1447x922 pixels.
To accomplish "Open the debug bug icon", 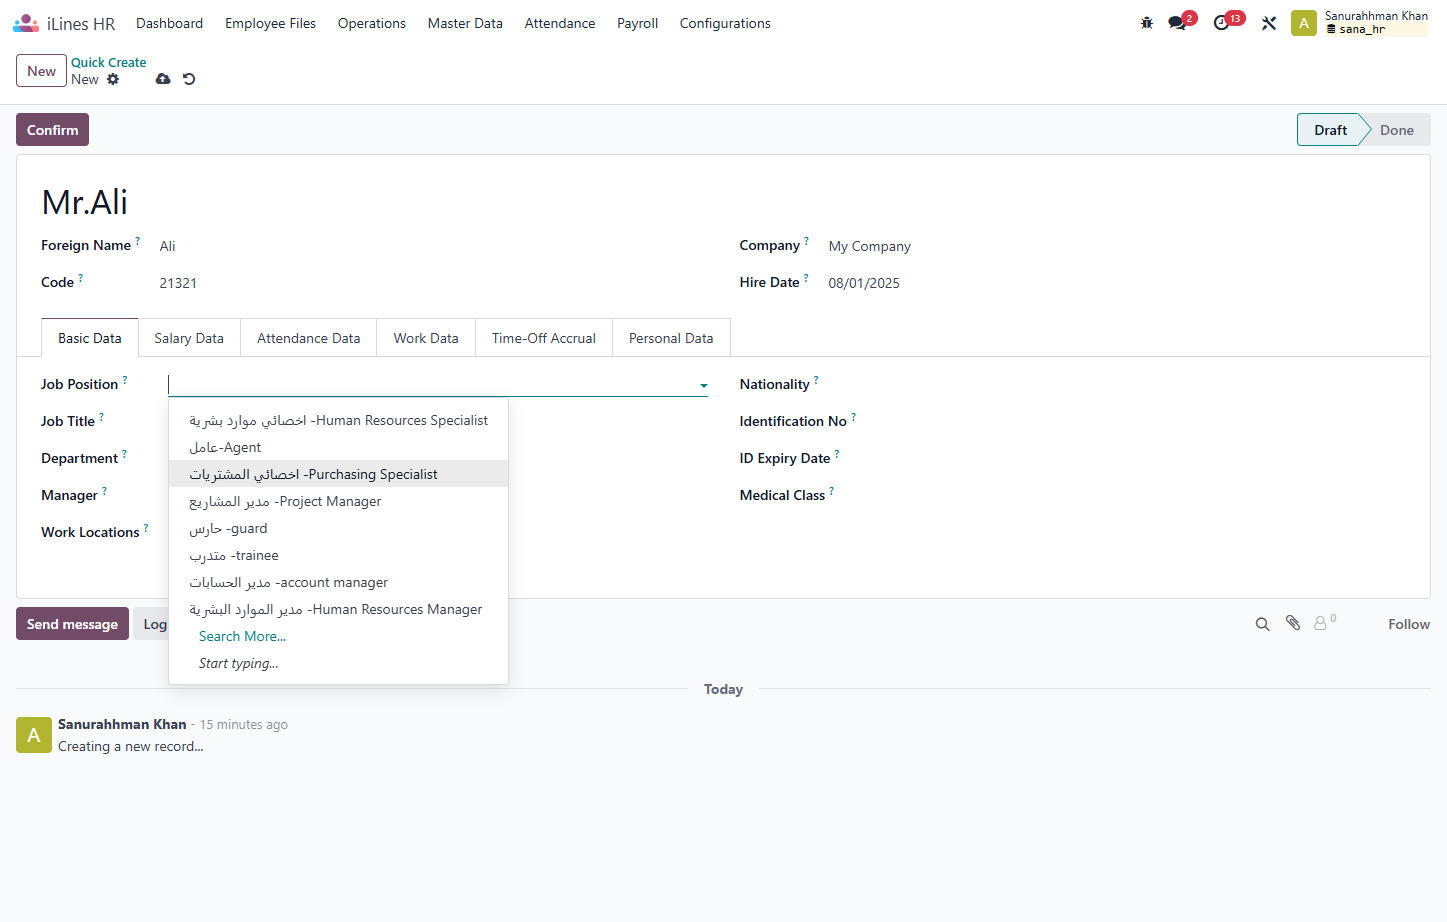I will [1147, 23].
